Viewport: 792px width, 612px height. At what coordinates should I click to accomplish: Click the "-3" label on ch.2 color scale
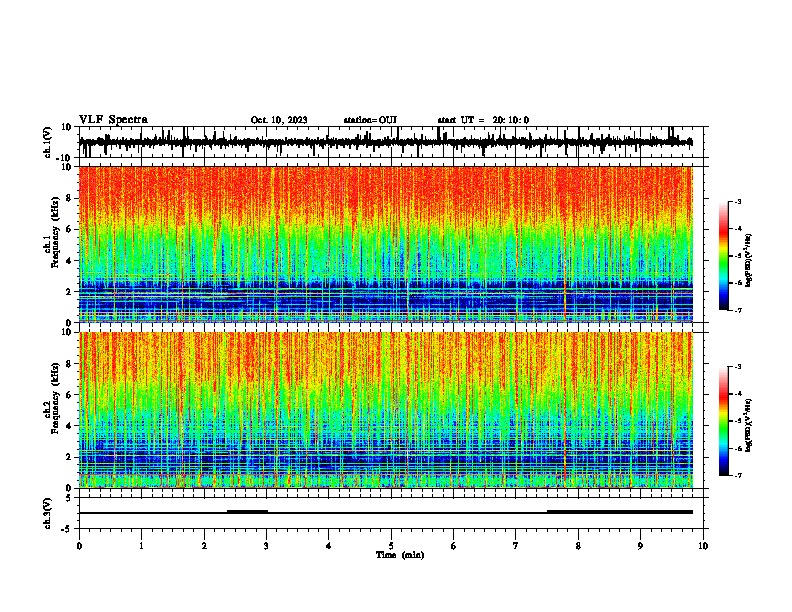point(738,367)
